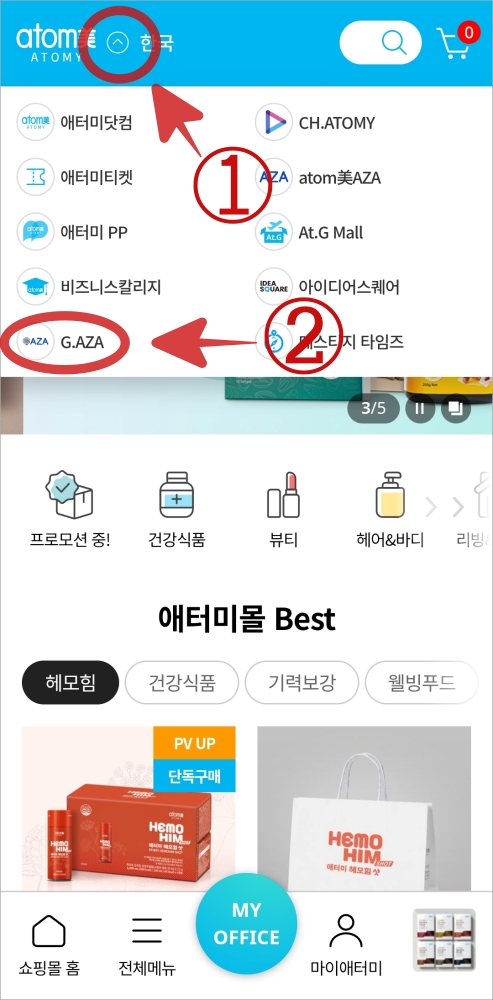Open CH.ATOMY channel icon
Image resolution: width=493 pixels, height=1000 pixels.
pyautogui.click(x=274, y=122)
